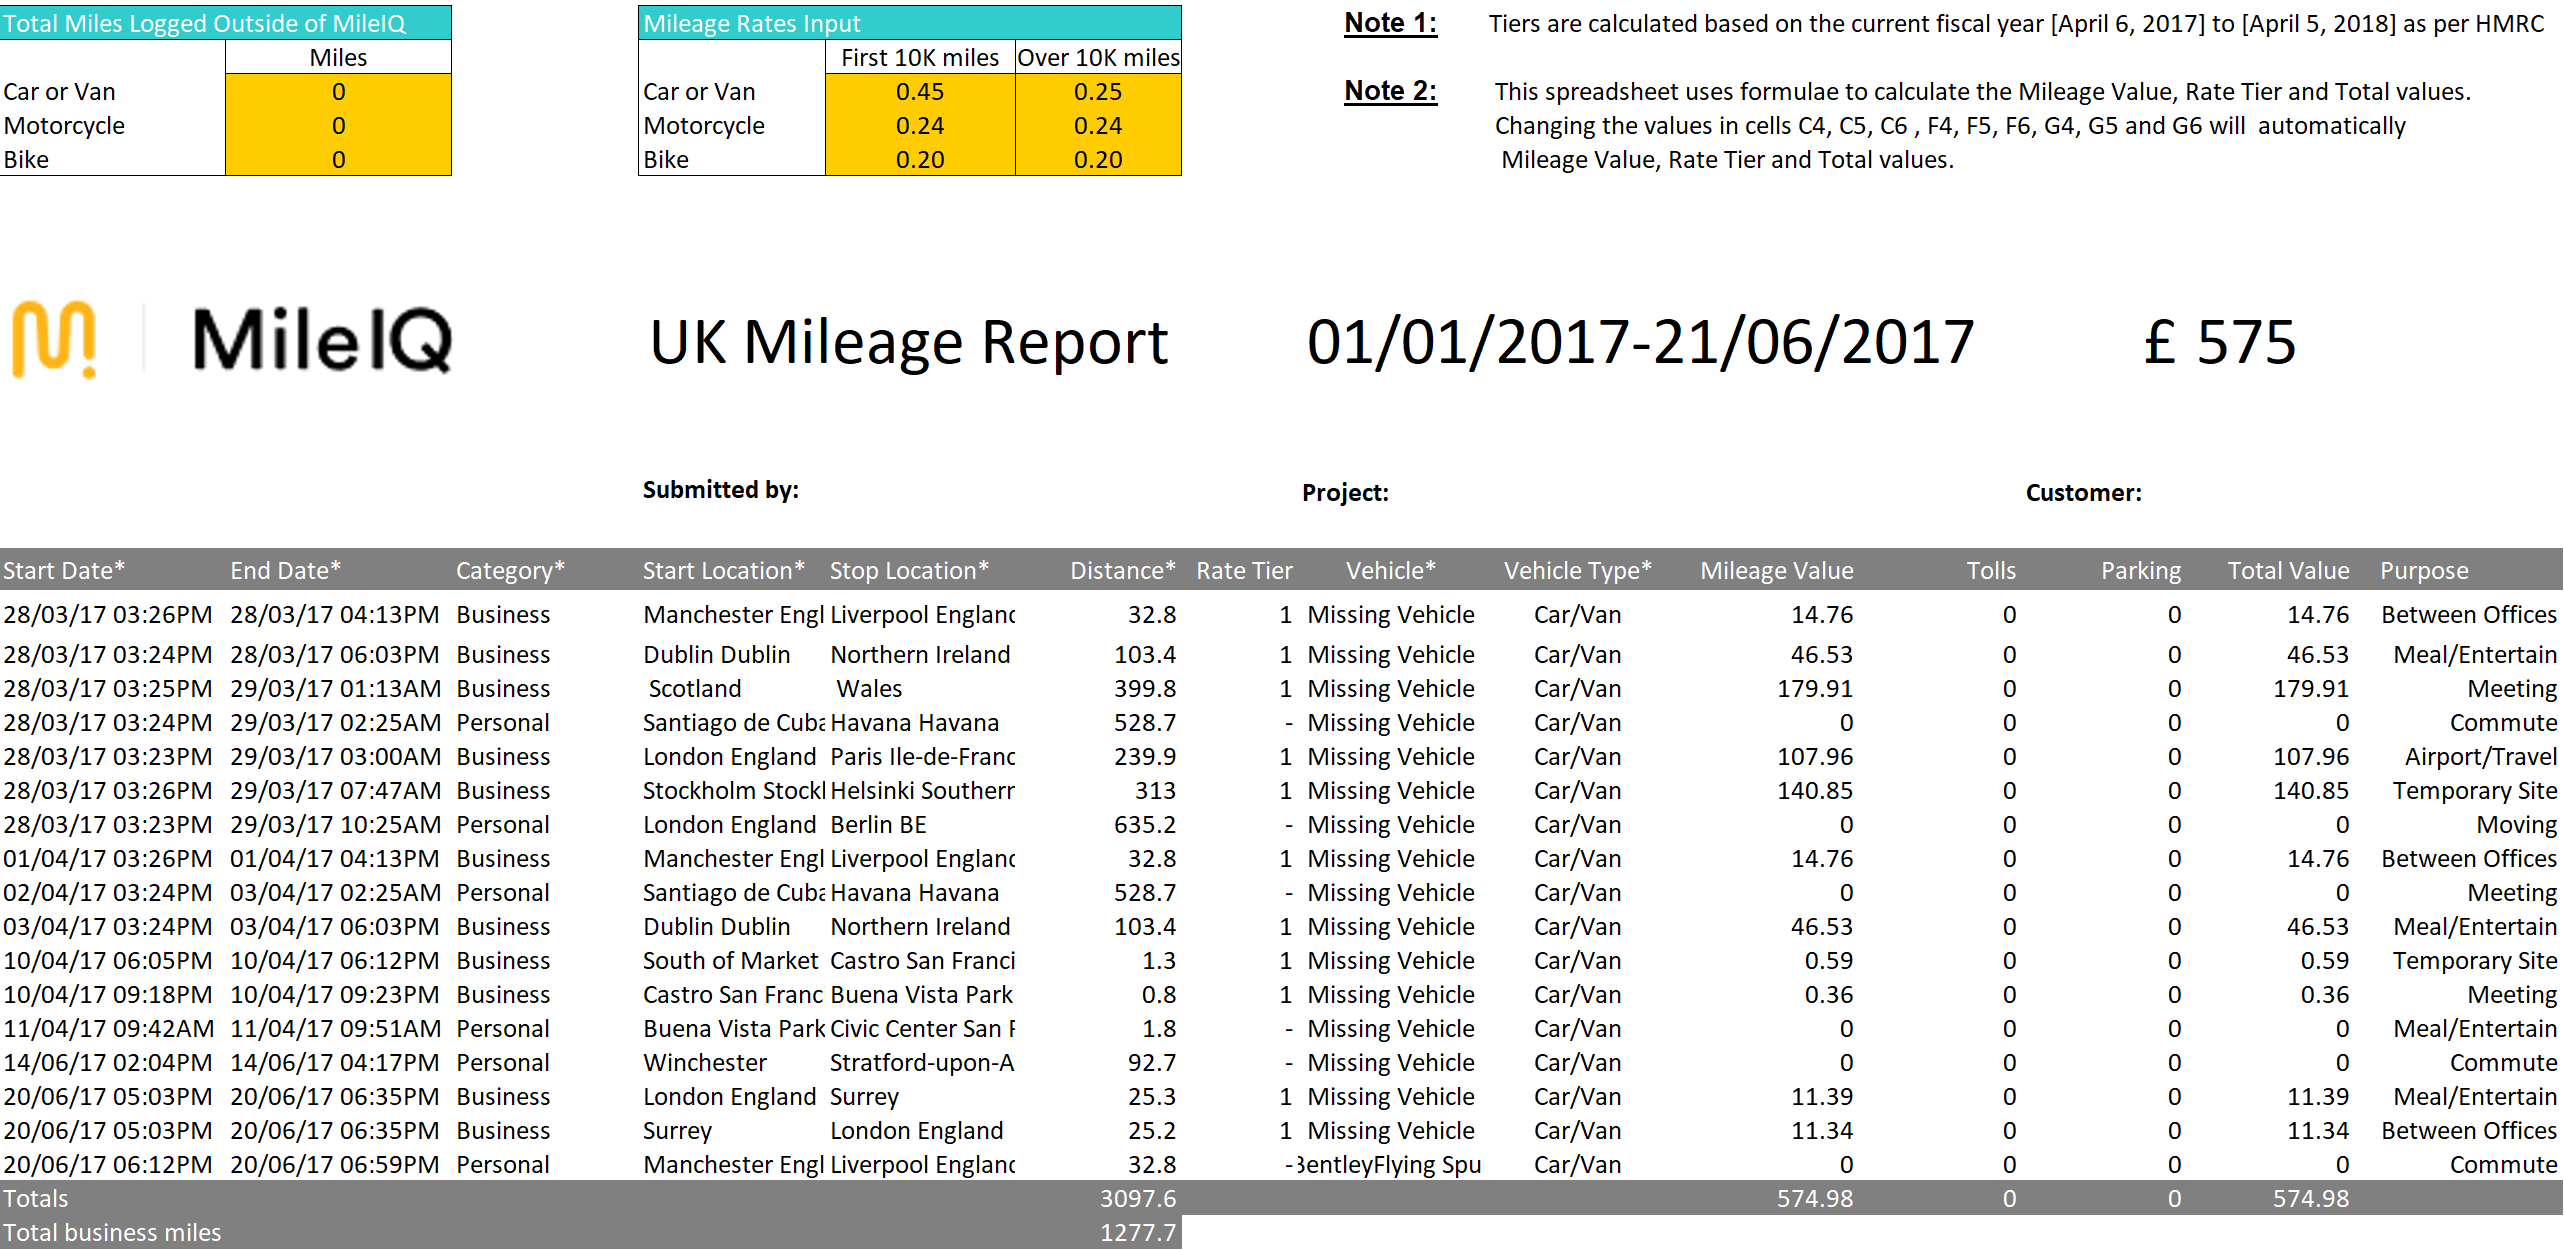This screenshot has width=2564, height=1250.
Task: Click the 'Start Date*' column header
Action: pyautogui.click(x=64, y=571)
